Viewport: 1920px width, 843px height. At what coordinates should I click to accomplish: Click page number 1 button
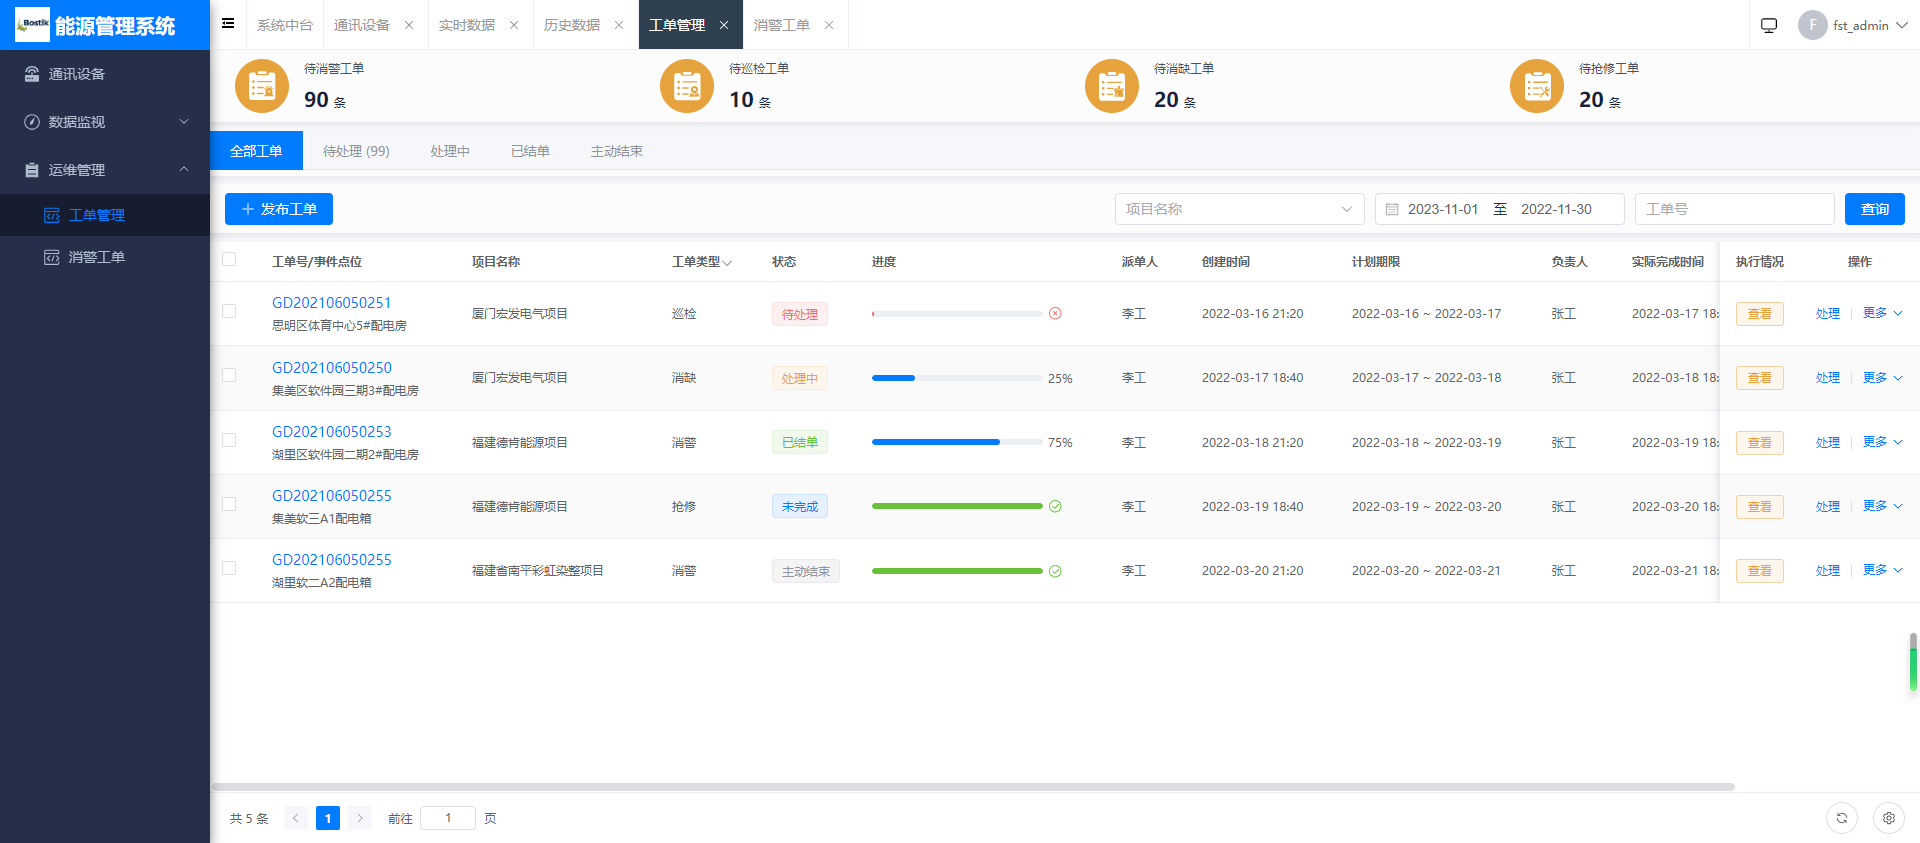328,818
